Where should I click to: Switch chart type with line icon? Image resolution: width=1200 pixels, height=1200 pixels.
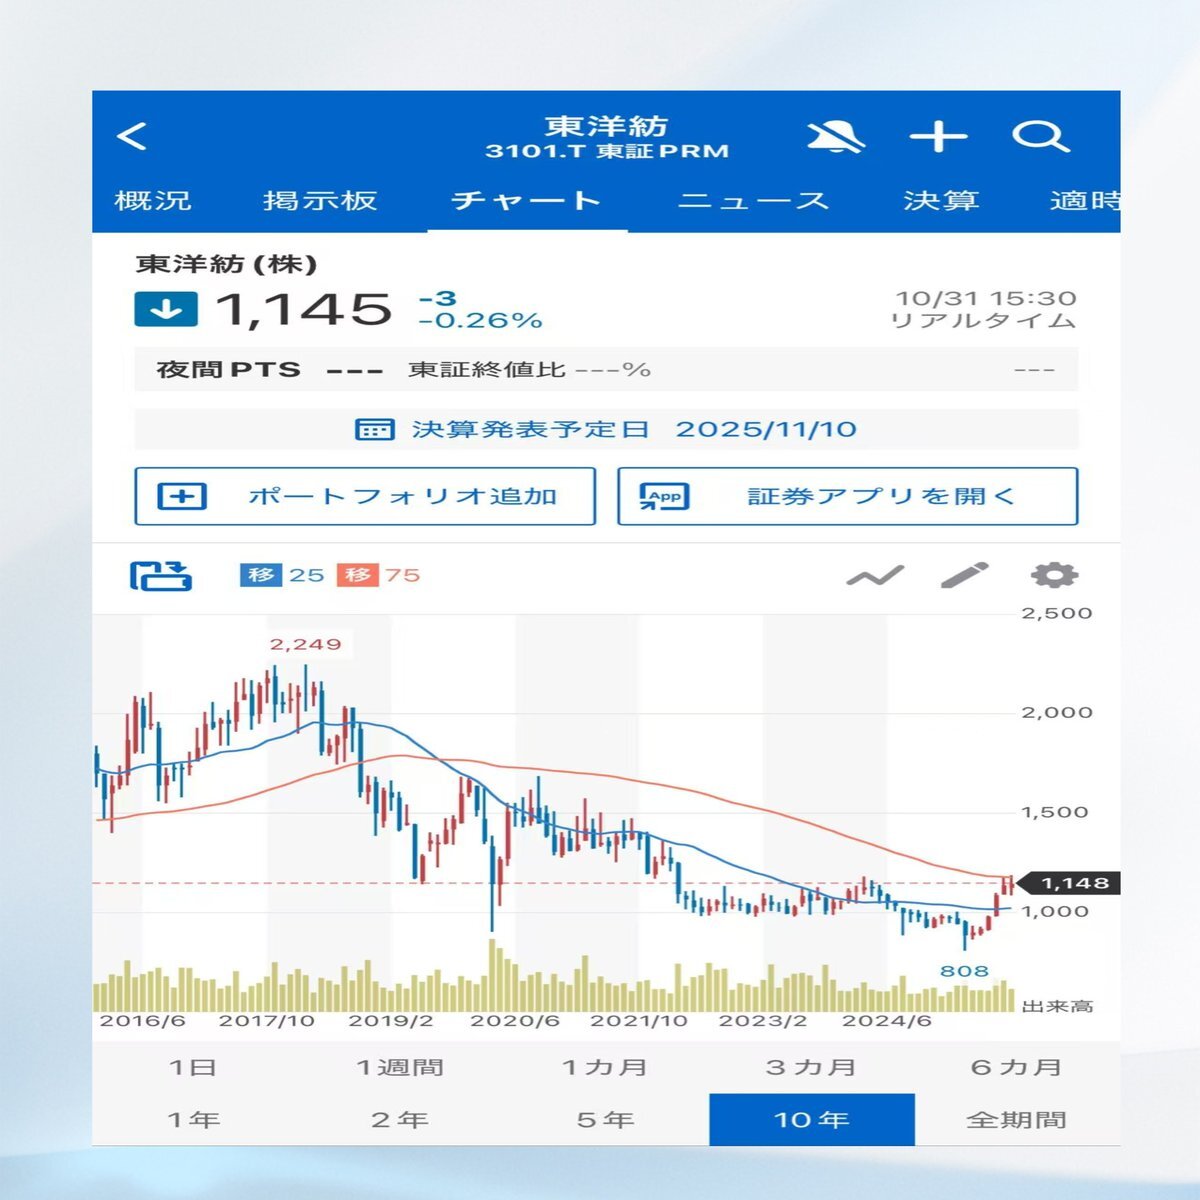(875, 575)
